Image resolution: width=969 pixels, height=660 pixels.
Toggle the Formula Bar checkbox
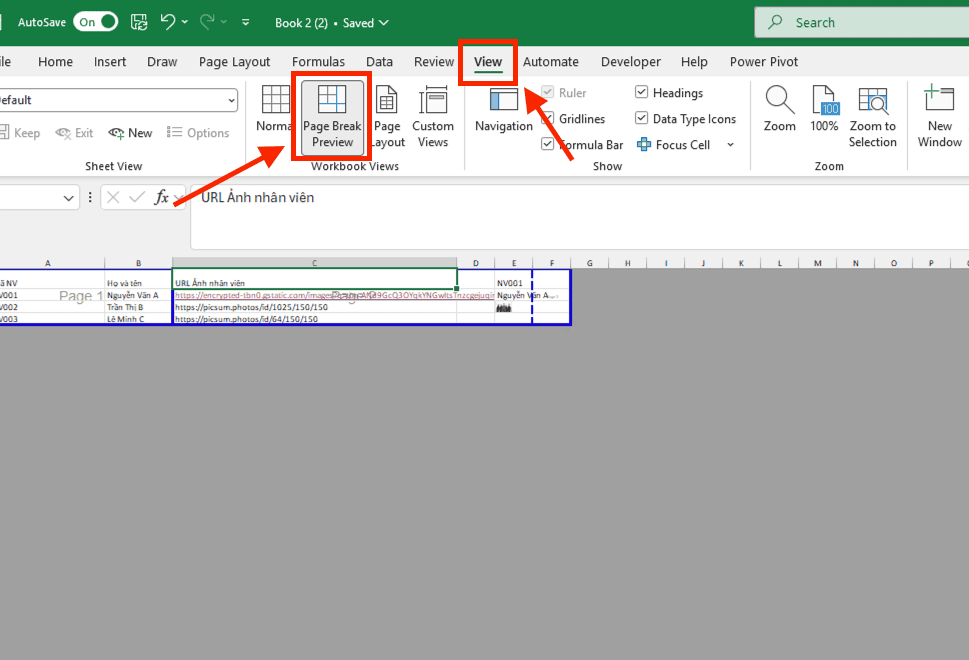pyautogui.click(x=548, y=144)
